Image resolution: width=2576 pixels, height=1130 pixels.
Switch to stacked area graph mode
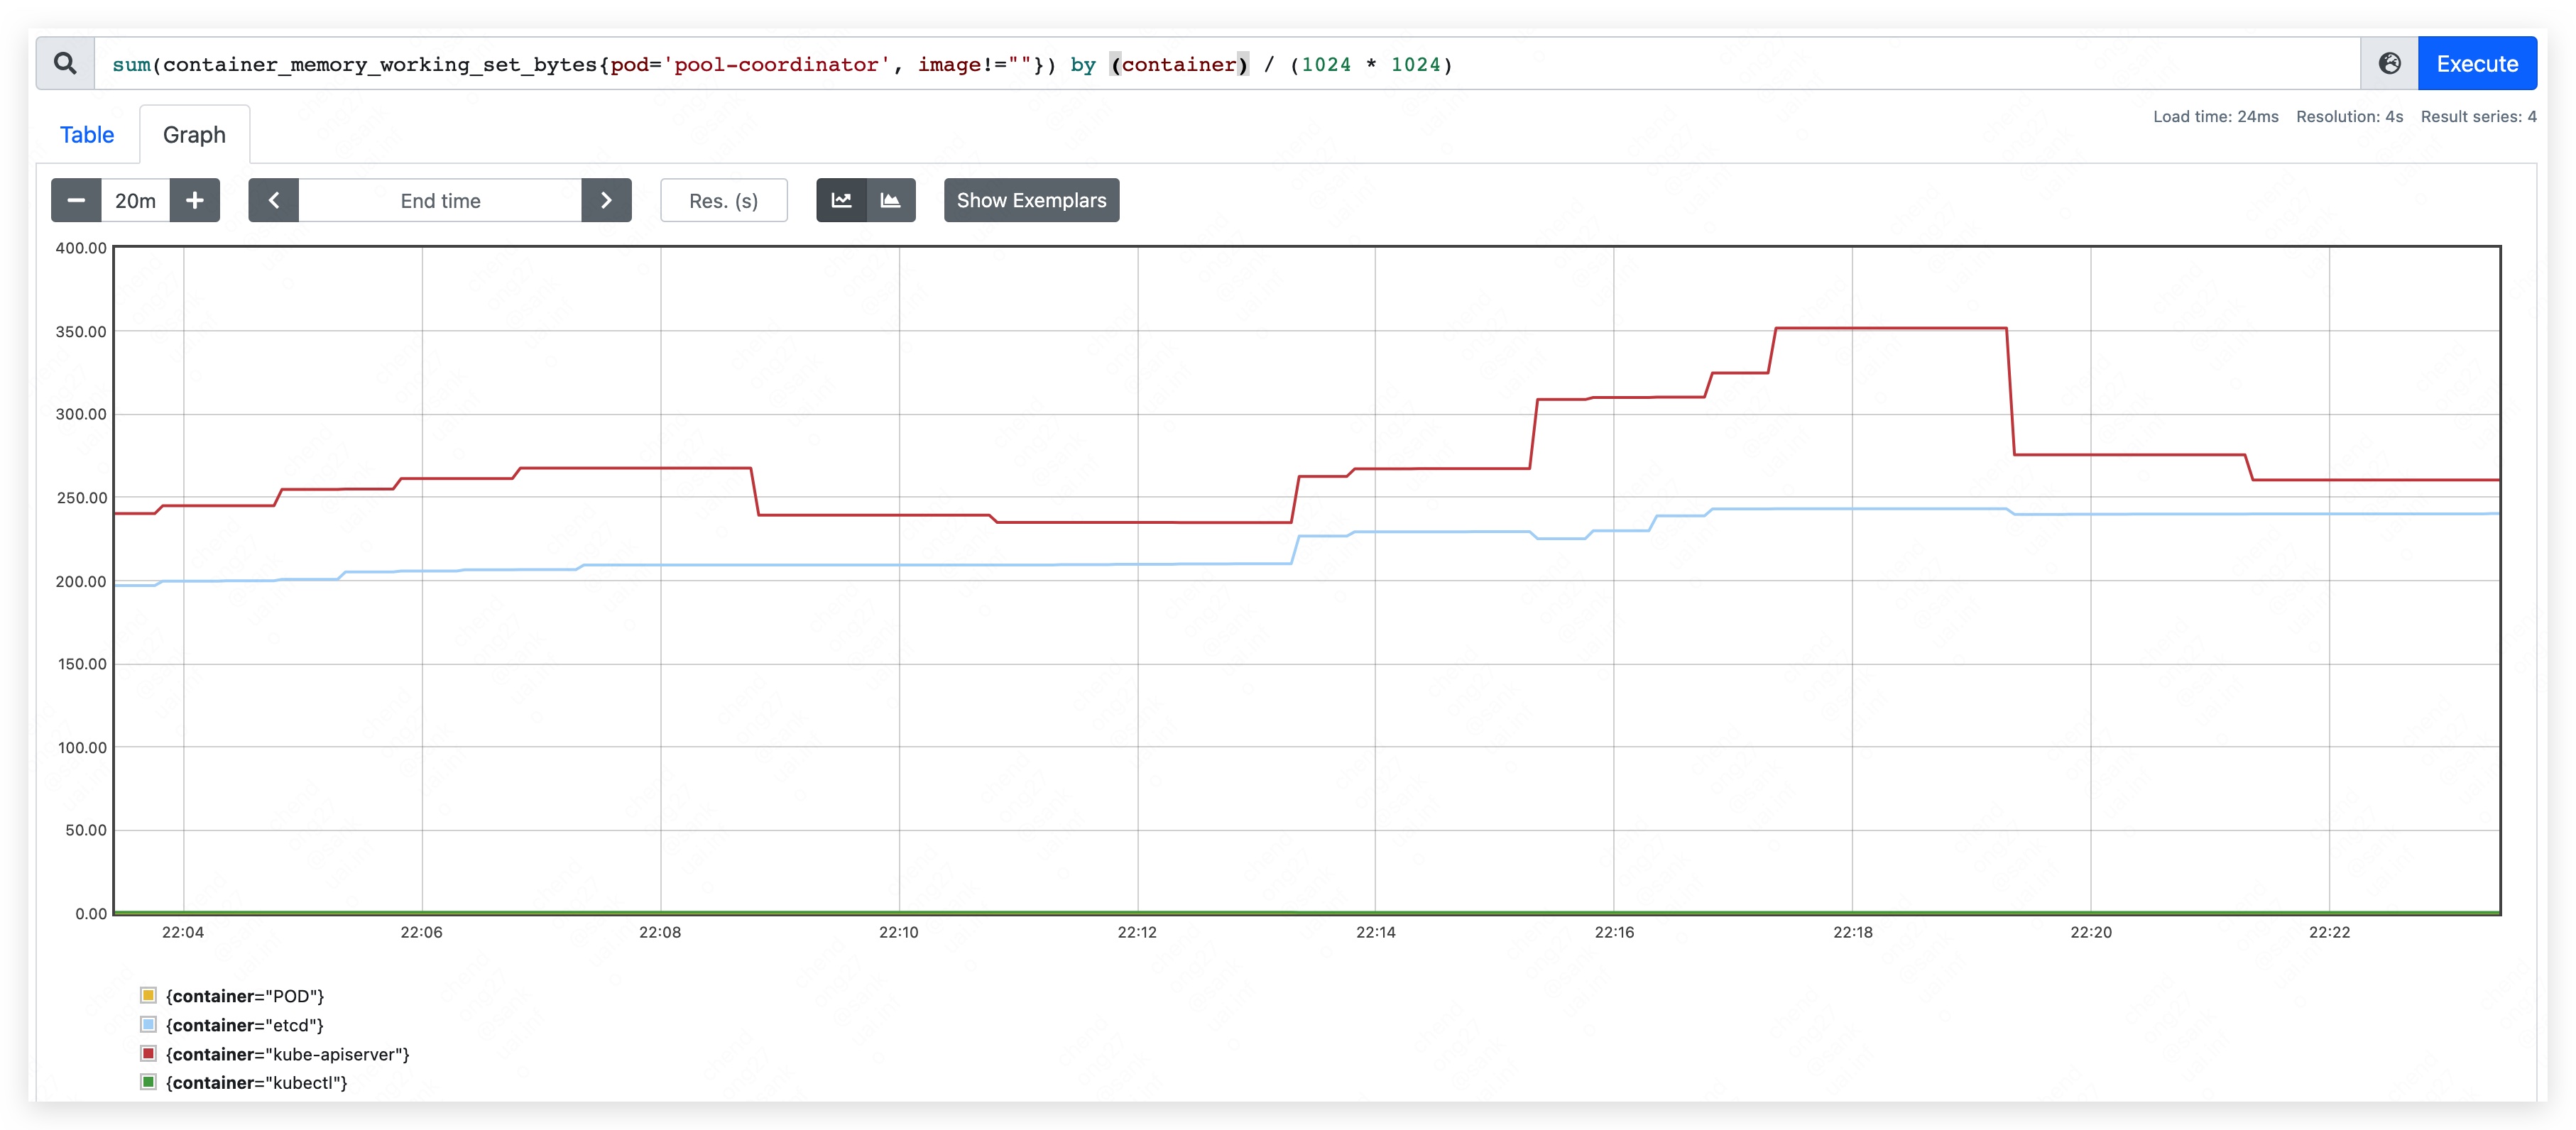click(891, 200)
